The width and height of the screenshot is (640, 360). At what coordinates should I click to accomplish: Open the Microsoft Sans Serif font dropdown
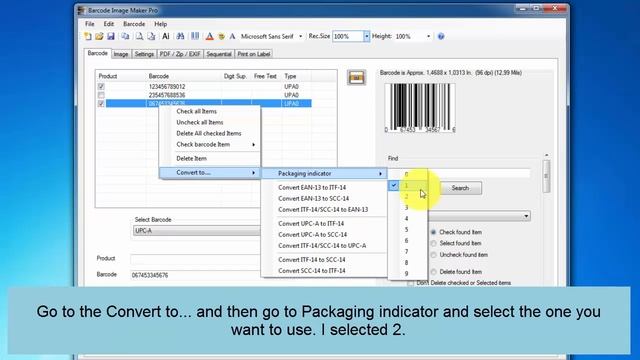pyautogui.click(x=301, y=36)
